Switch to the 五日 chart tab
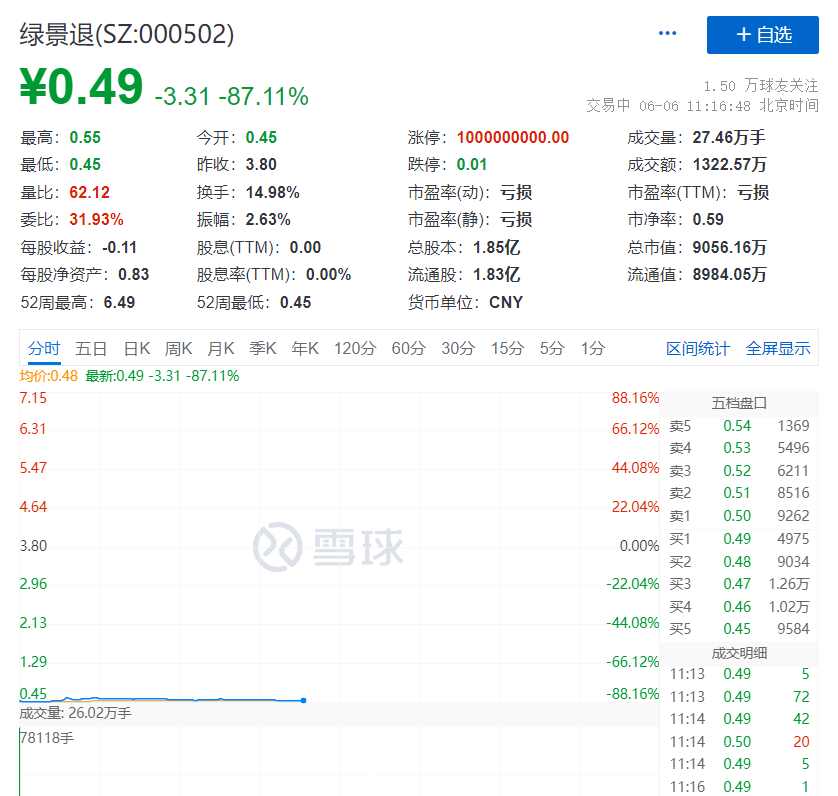The height and width of the screenshot is (796, 838). 91,349
